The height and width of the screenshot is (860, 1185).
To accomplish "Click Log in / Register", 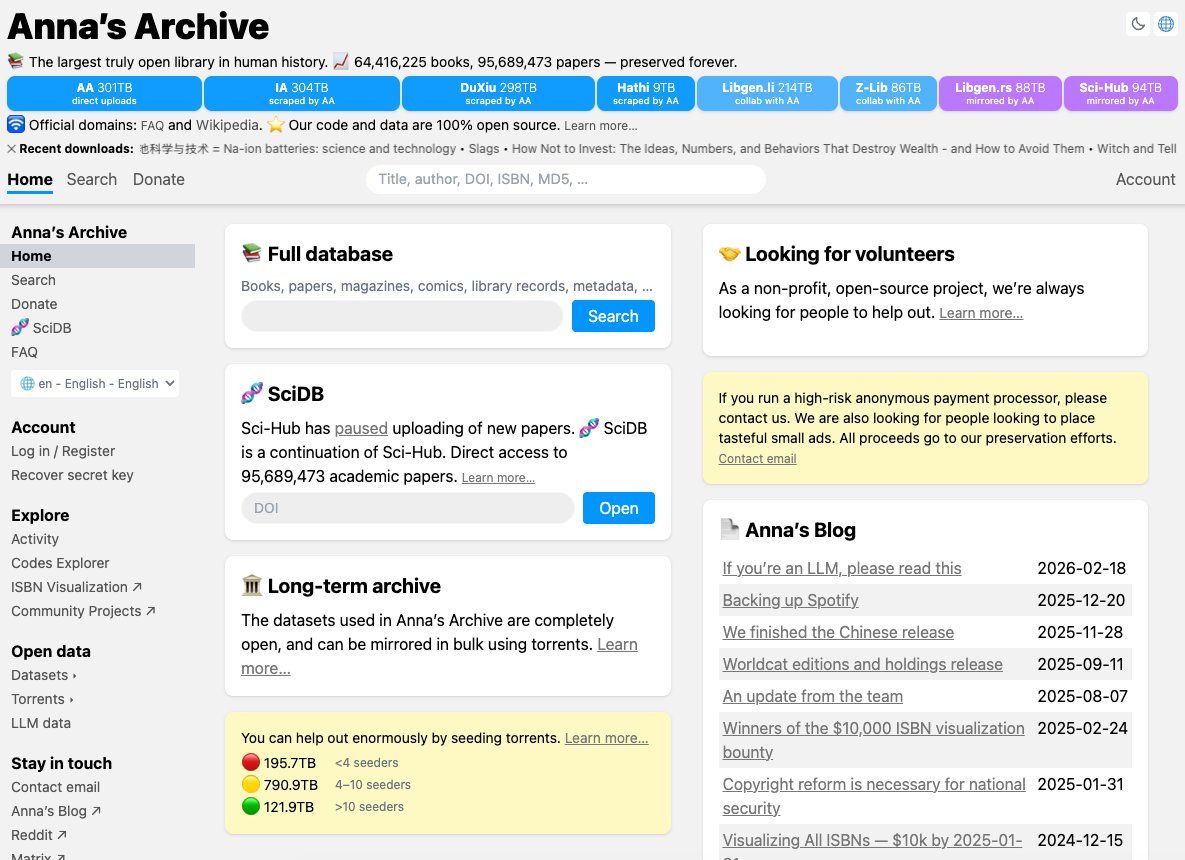I will pos(63,451).
